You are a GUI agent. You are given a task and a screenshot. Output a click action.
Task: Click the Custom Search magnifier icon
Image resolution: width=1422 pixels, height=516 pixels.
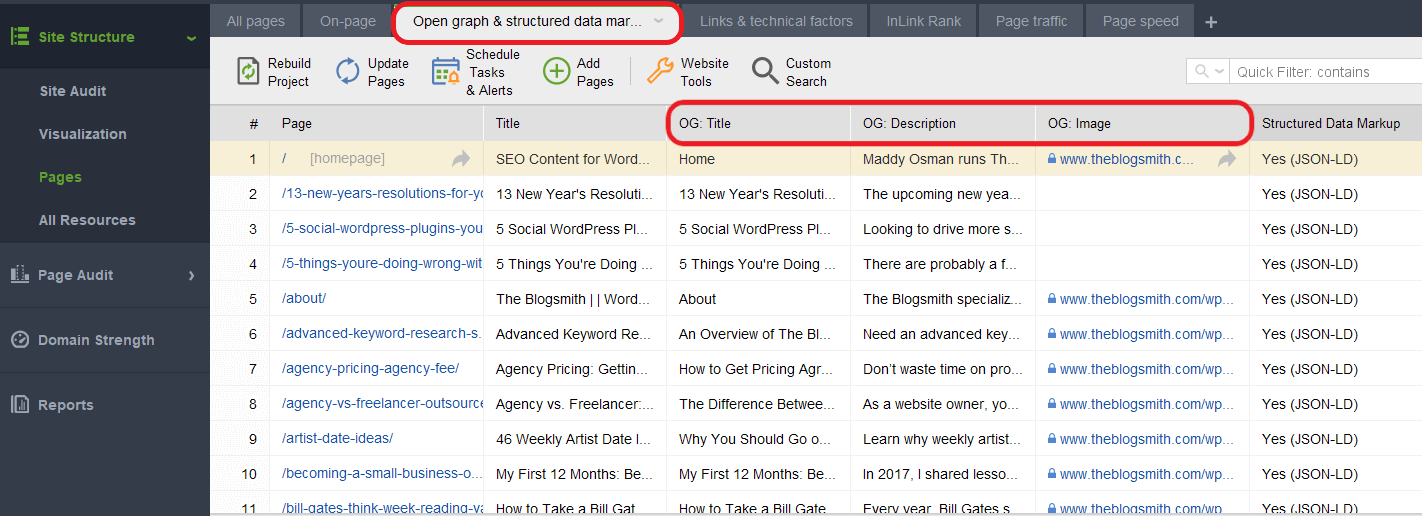tap(765, 72)
